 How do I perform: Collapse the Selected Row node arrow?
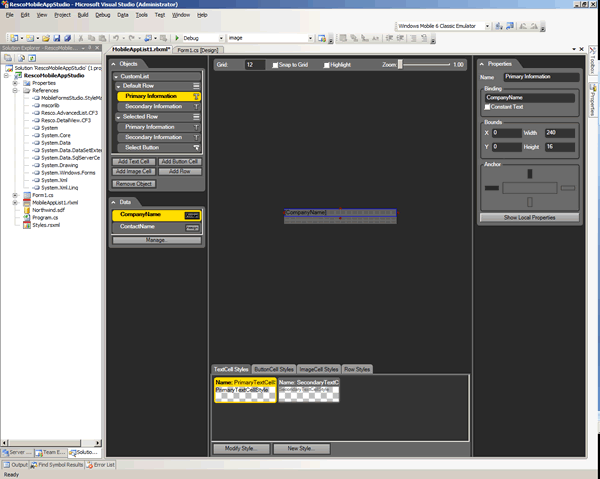coord(118,117)
